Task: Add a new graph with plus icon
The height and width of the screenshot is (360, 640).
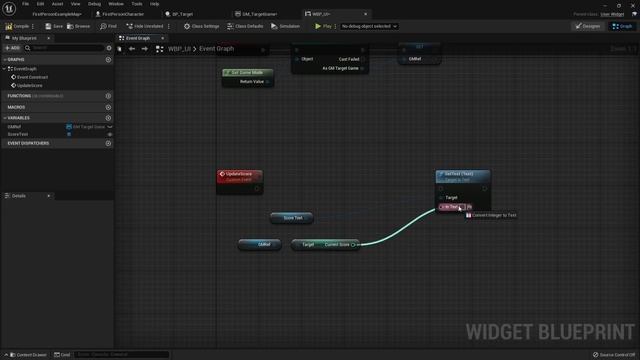Action: point(108,60)
